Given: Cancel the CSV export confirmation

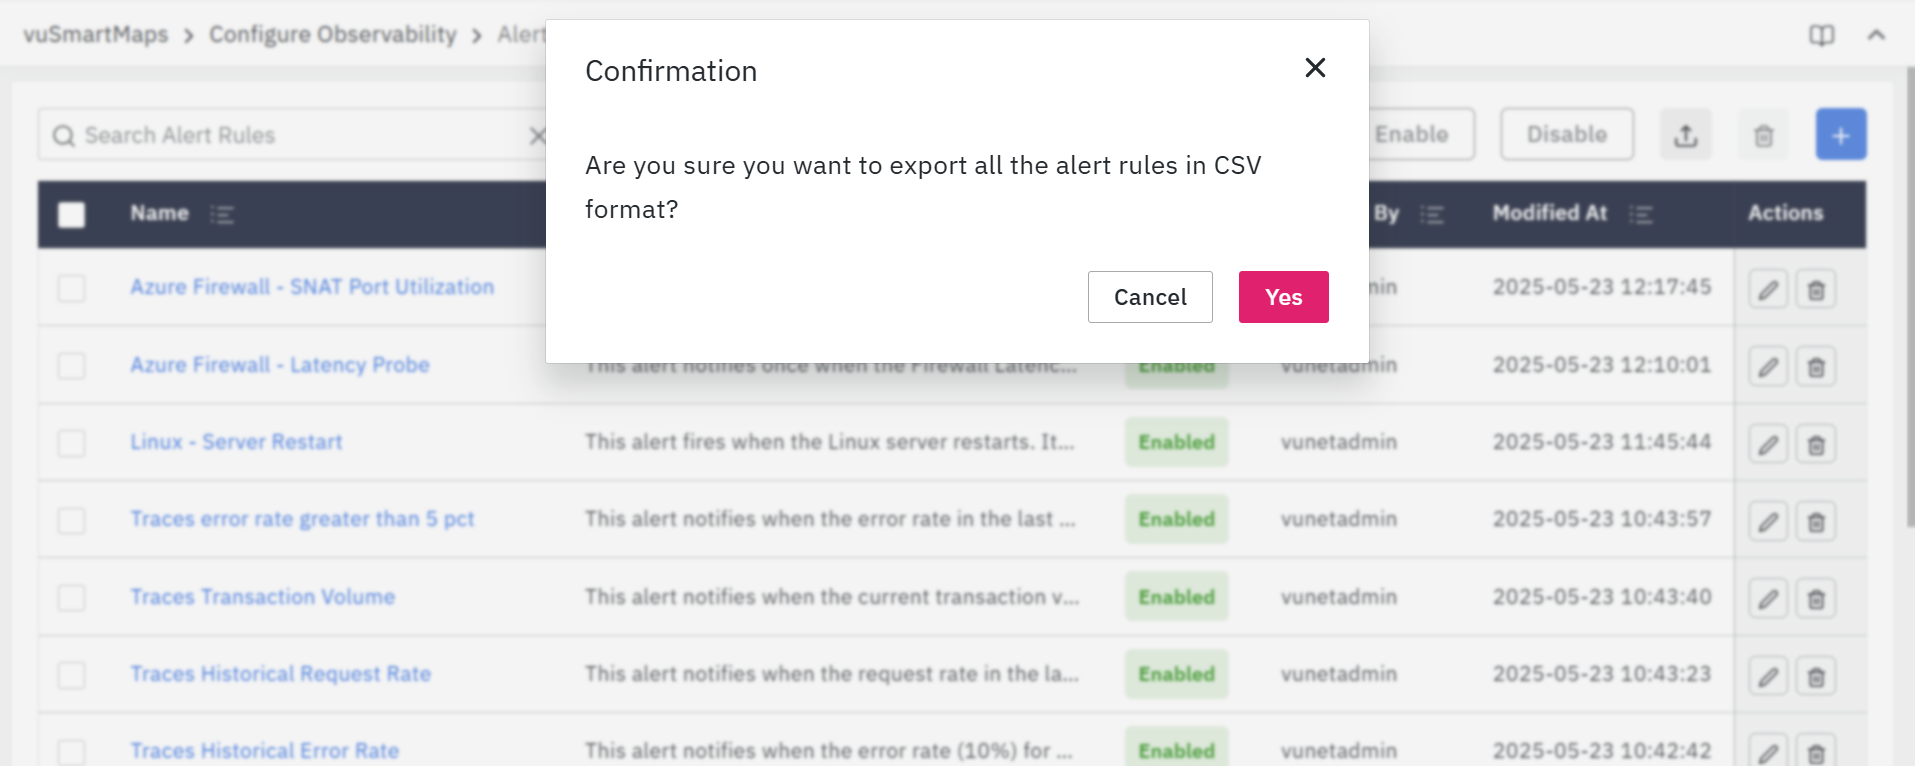Looking at the screenshot, I should [1150, 297].
